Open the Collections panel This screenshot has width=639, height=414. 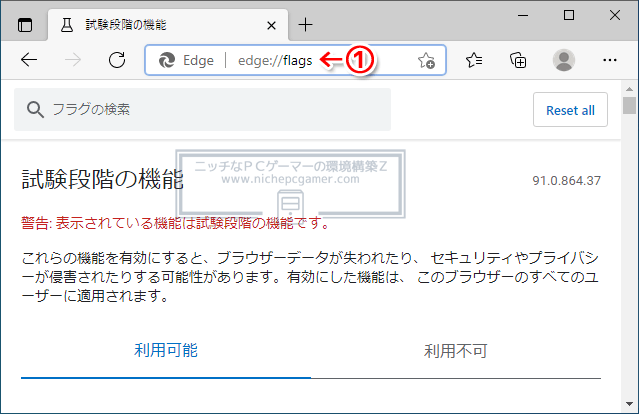point(518,60)
